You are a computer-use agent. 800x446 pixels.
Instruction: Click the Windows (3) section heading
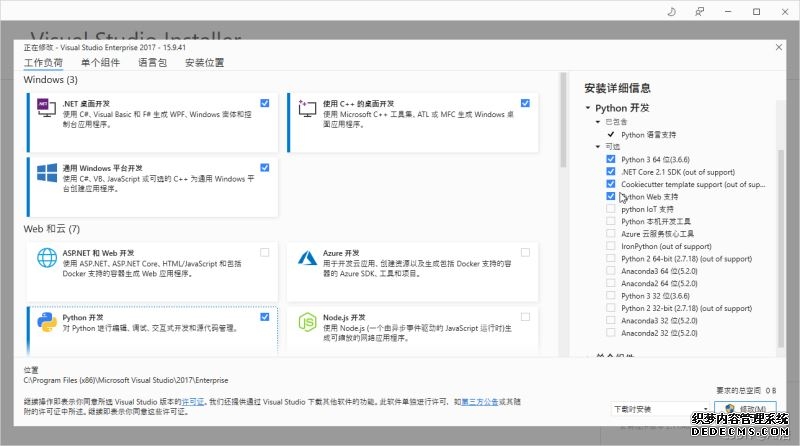[x=51, y=80]
